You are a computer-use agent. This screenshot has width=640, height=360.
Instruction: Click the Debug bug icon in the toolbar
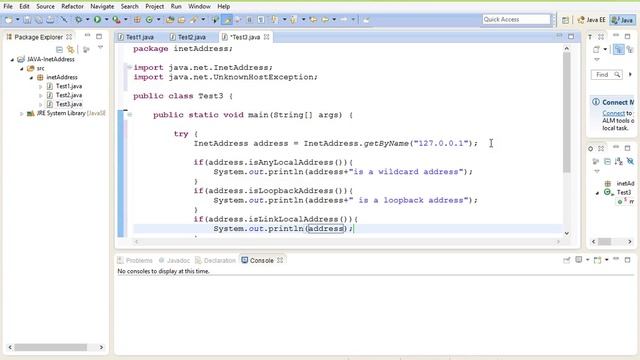(78, 20)
